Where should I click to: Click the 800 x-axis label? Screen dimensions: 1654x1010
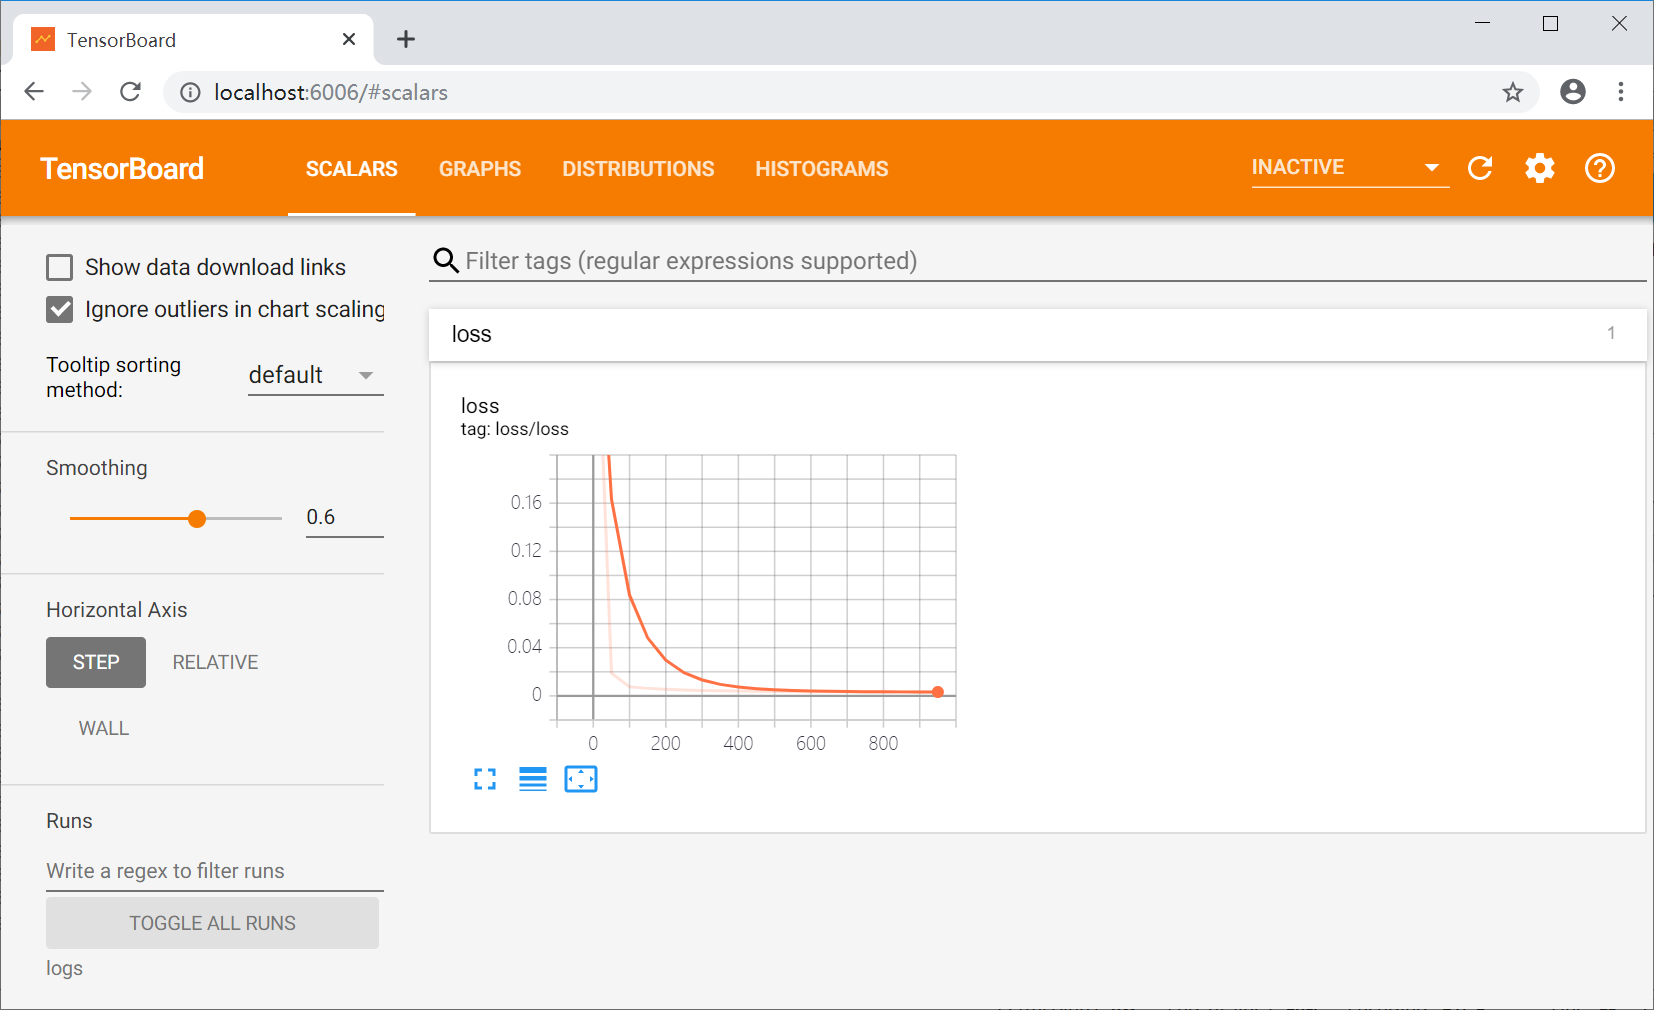point(883,743)
